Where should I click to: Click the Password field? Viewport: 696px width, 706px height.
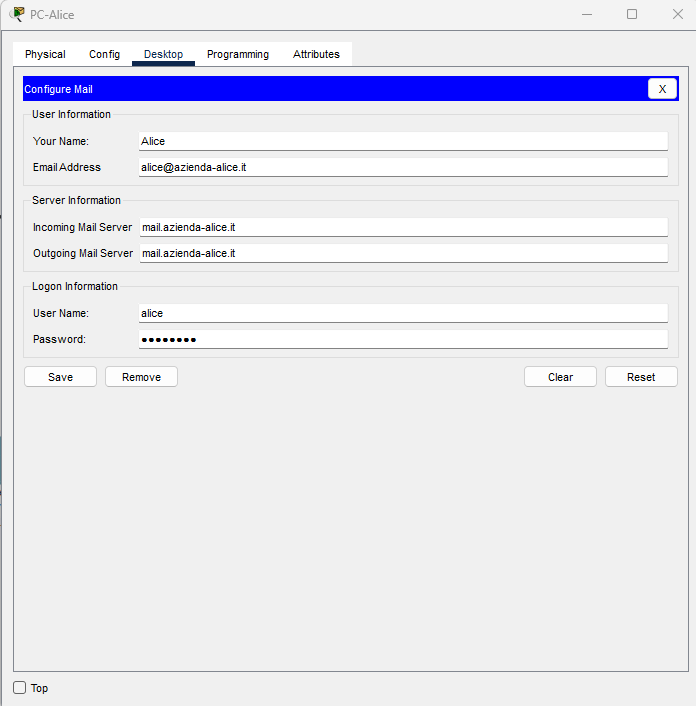tap(403, 339)
